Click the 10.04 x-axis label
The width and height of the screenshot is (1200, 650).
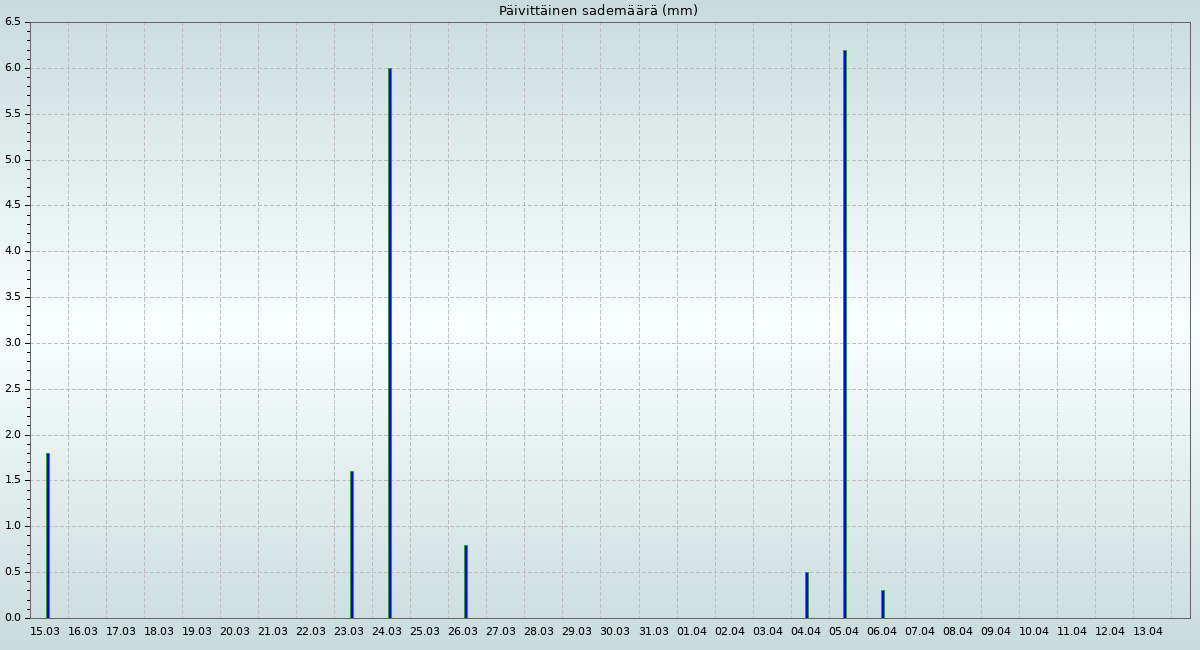(x=1034, y=632)
